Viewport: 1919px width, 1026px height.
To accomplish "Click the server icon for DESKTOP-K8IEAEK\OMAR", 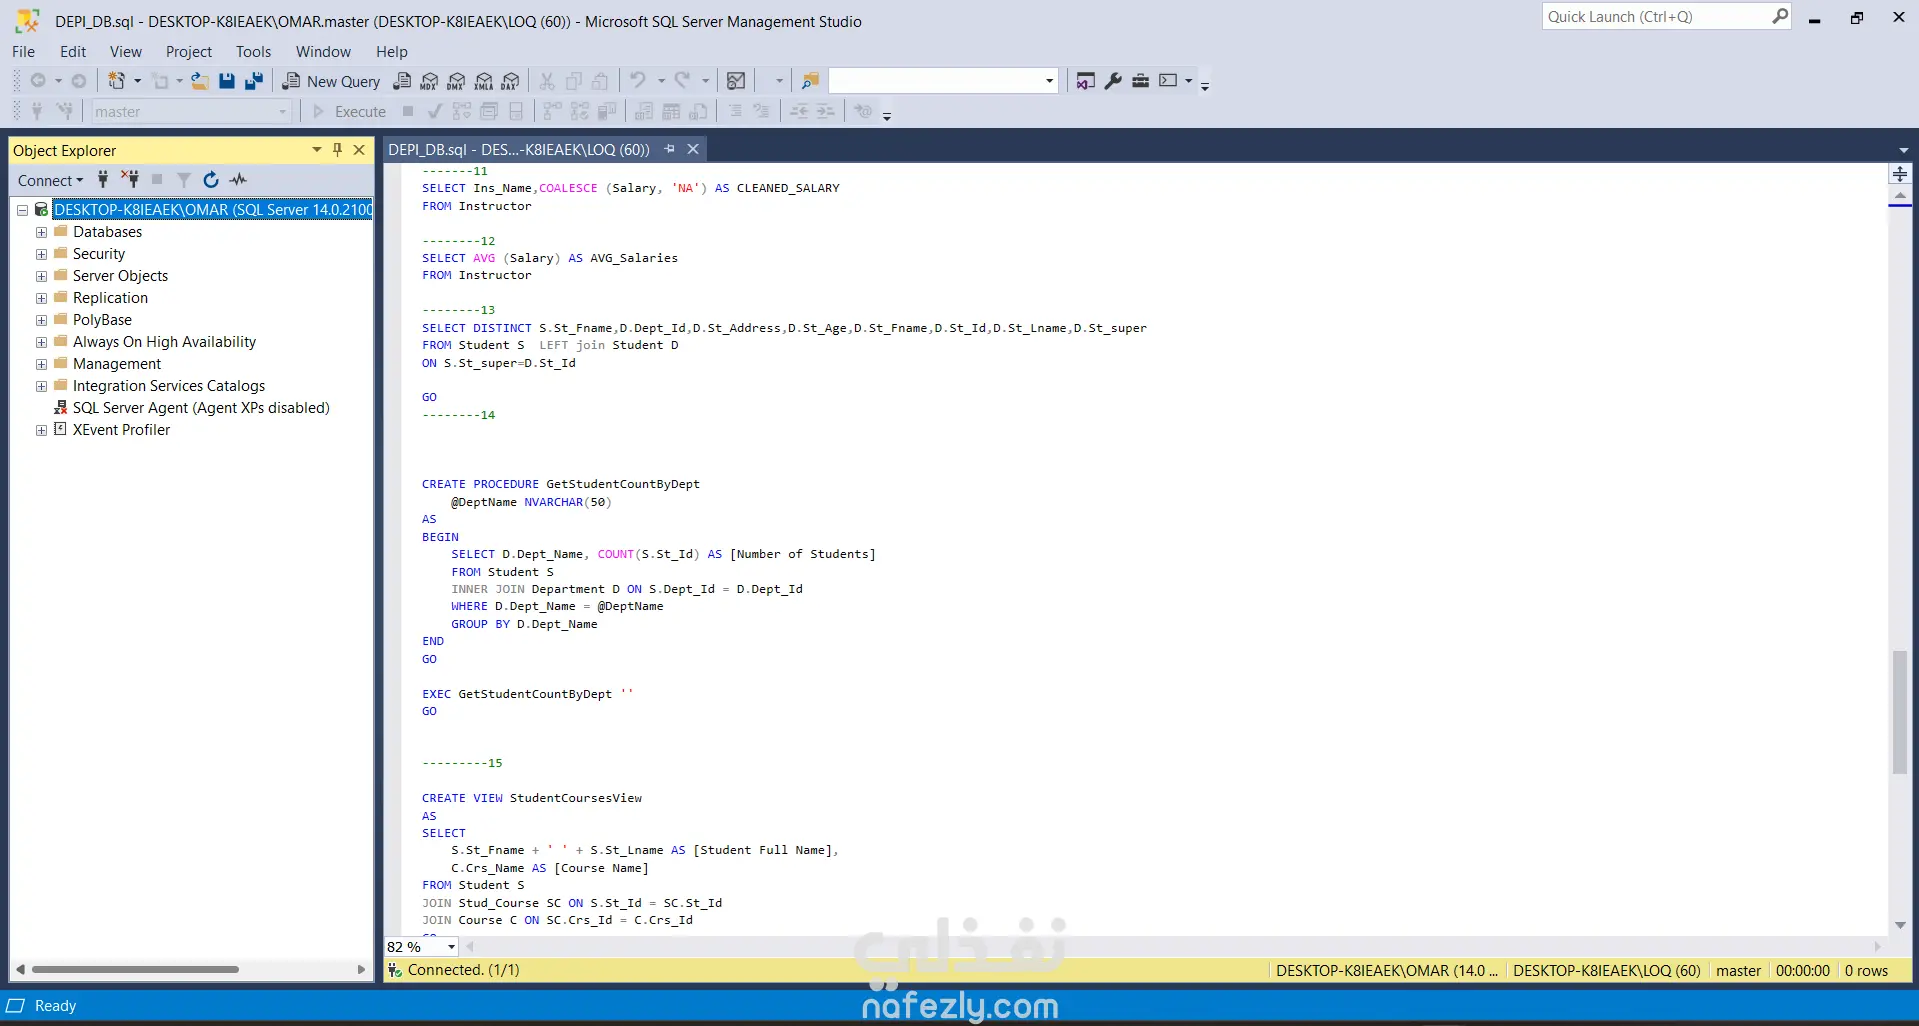I will (41, 210).
